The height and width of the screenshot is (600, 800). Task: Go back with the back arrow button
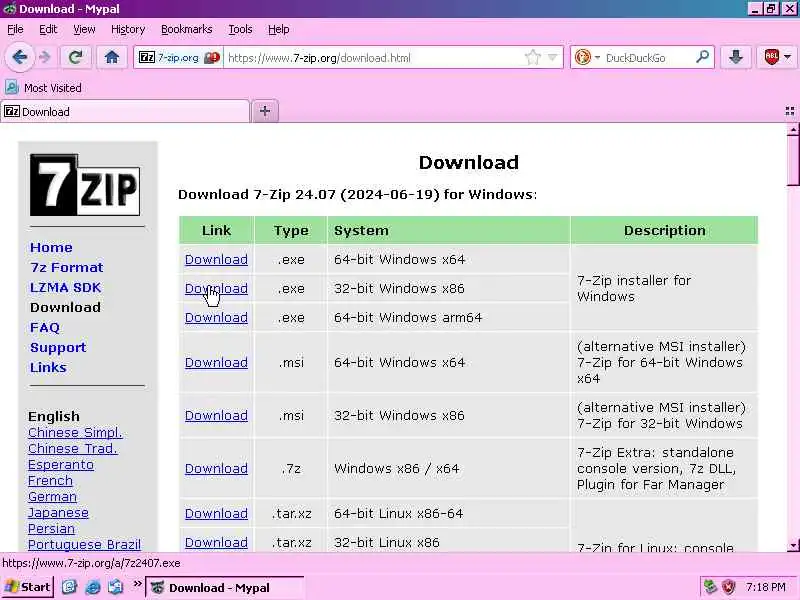(19, 57)
